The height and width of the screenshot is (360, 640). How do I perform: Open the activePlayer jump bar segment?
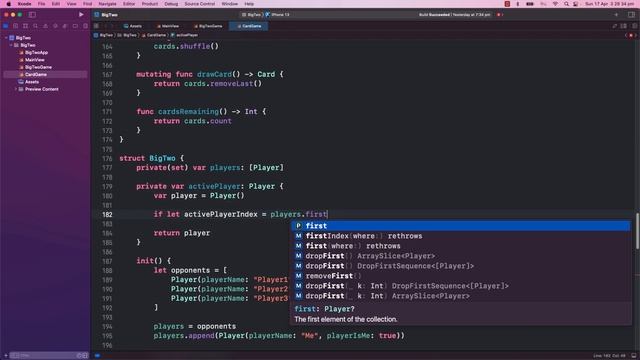click(184, 36)
